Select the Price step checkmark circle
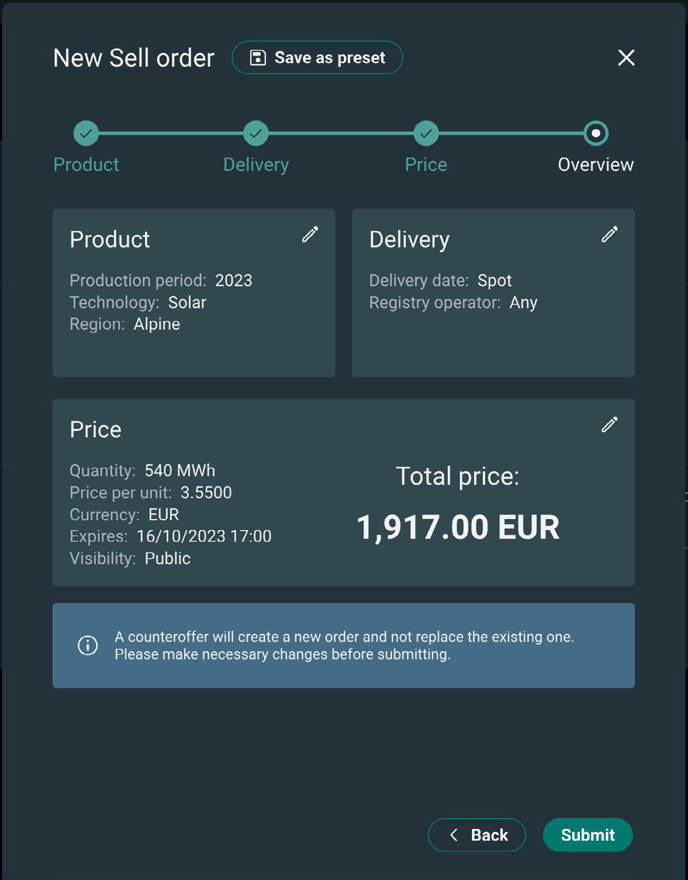 coord(426,133)
